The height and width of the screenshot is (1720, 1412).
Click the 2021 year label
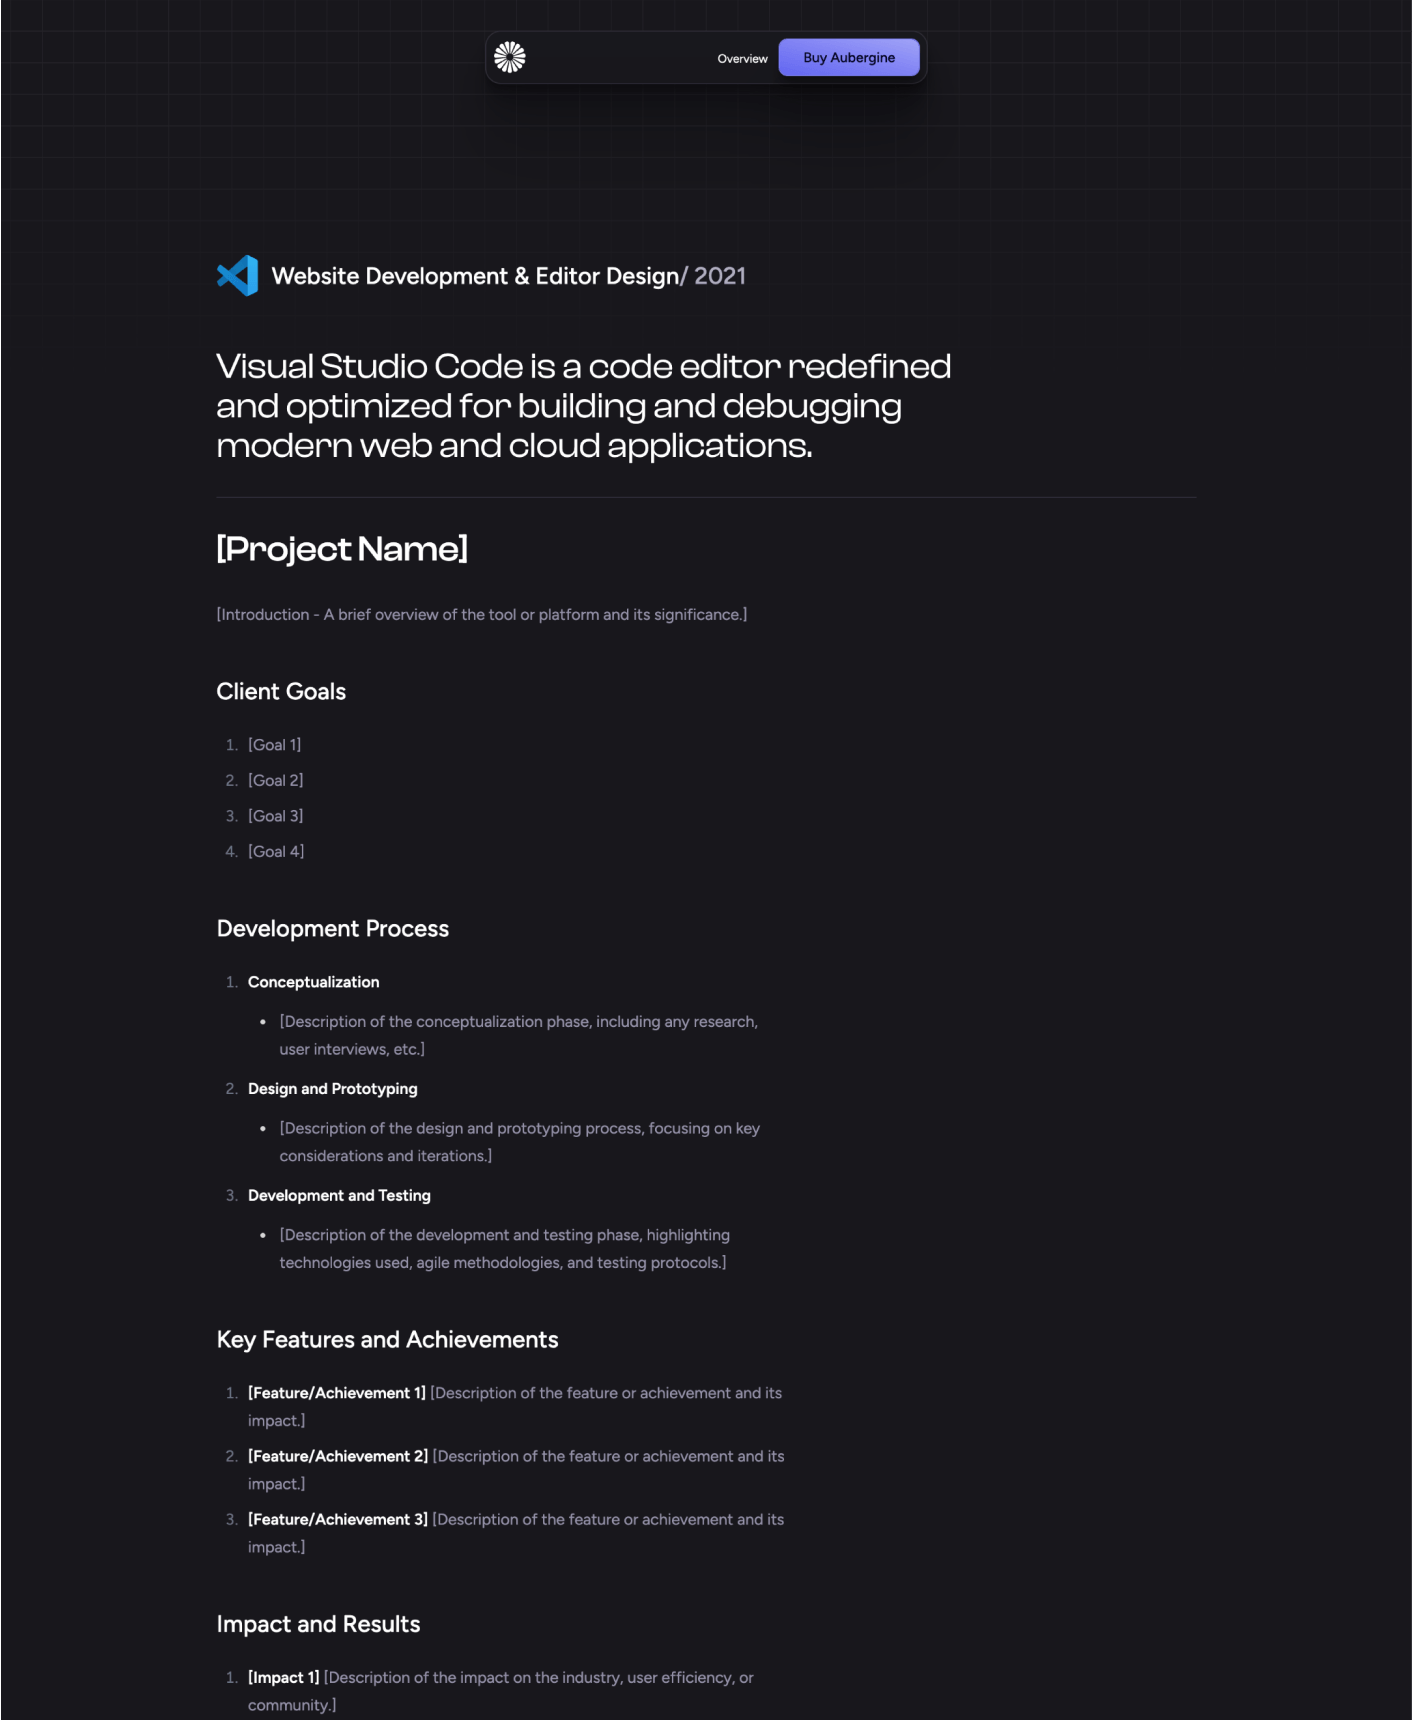[720, 277]
